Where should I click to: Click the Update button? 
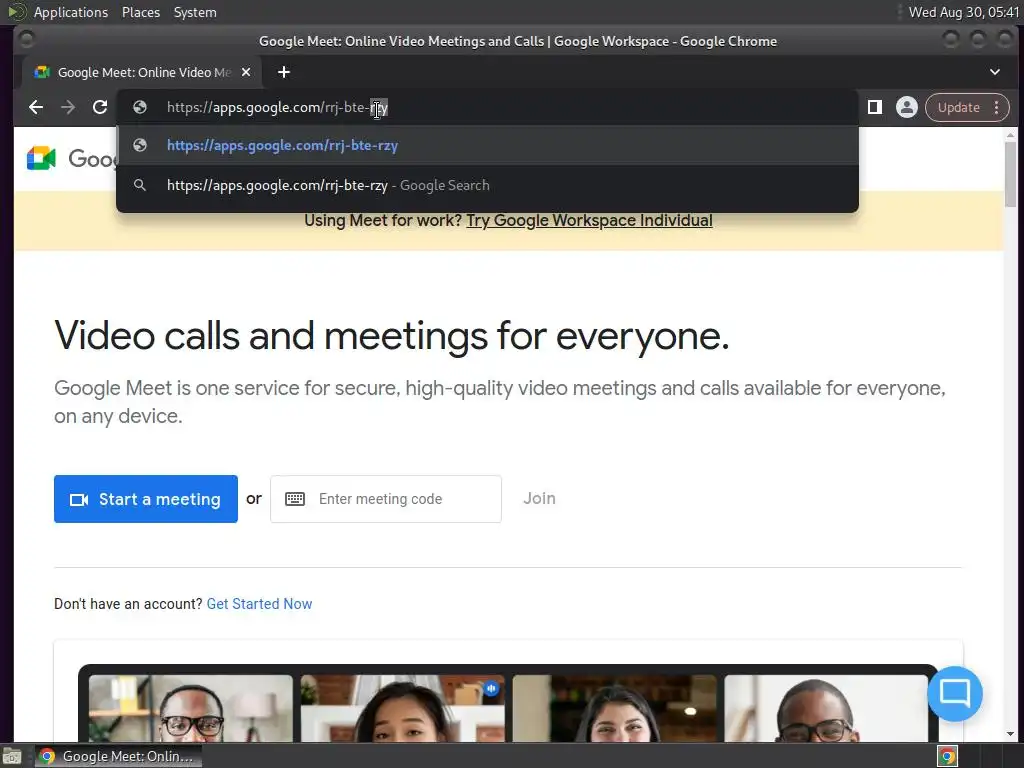click(x=959, y=107)
